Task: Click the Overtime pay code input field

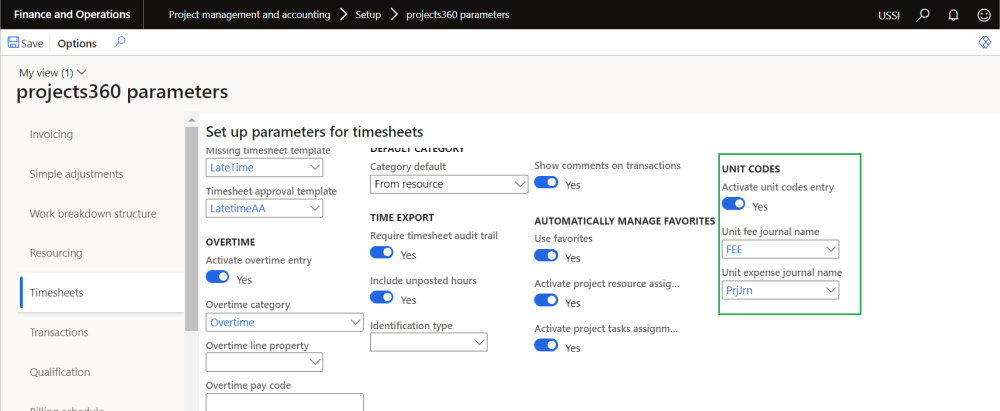Action: (x=283, y=402)
